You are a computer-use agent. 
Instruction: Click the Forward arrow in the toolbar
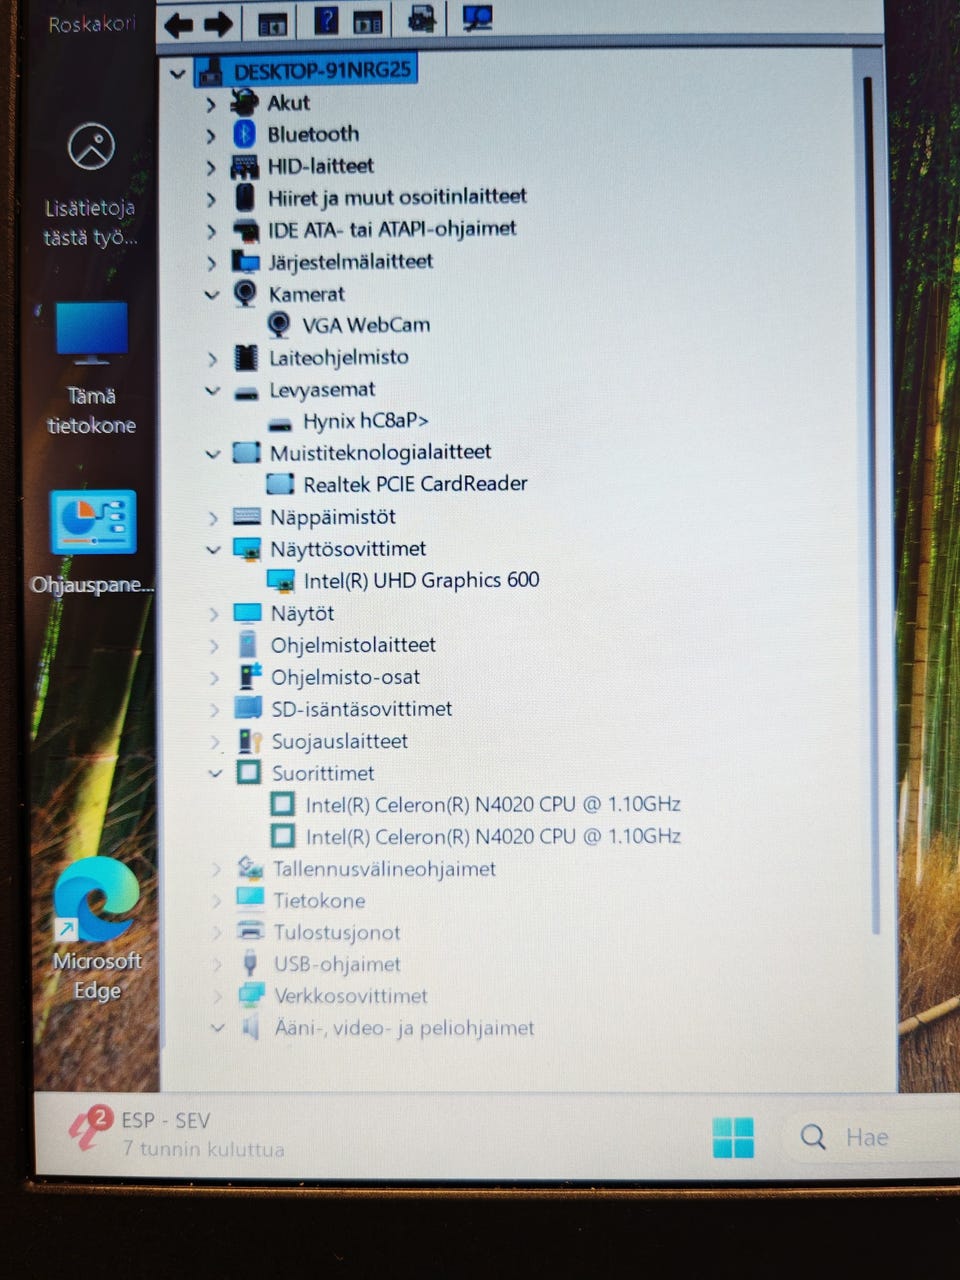tap(217, 23)
